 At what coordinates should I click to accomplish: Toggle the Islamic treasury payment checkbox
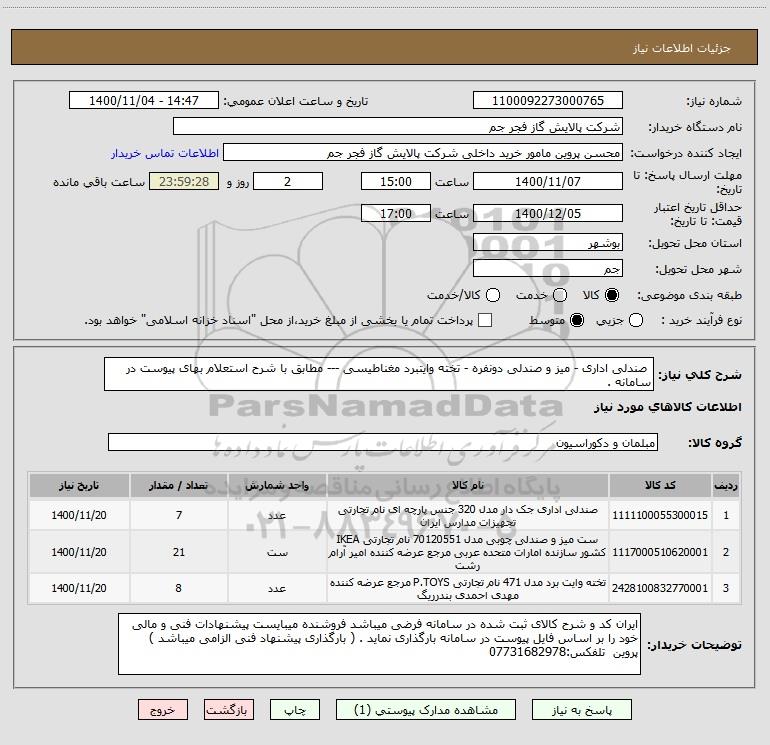pyautogui.click(x=485, y=320)
